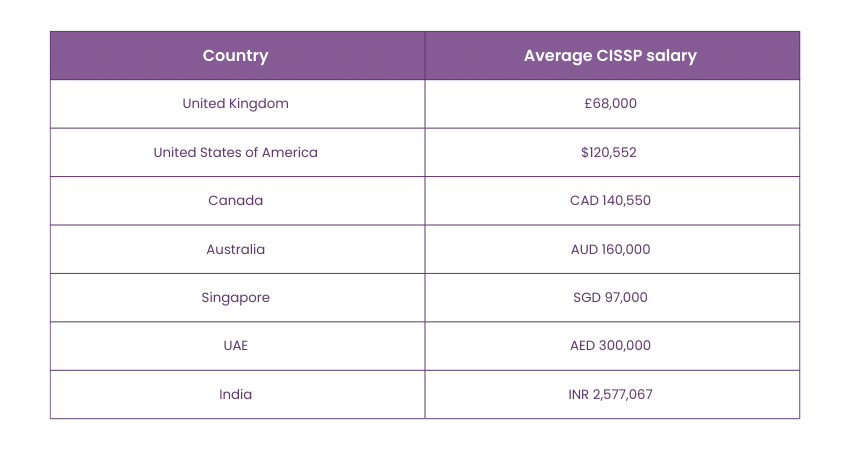The width and height of the screenshot is (850, 450).
Task: Select the AUD 160,000 value
Action: tap(610, 249)
